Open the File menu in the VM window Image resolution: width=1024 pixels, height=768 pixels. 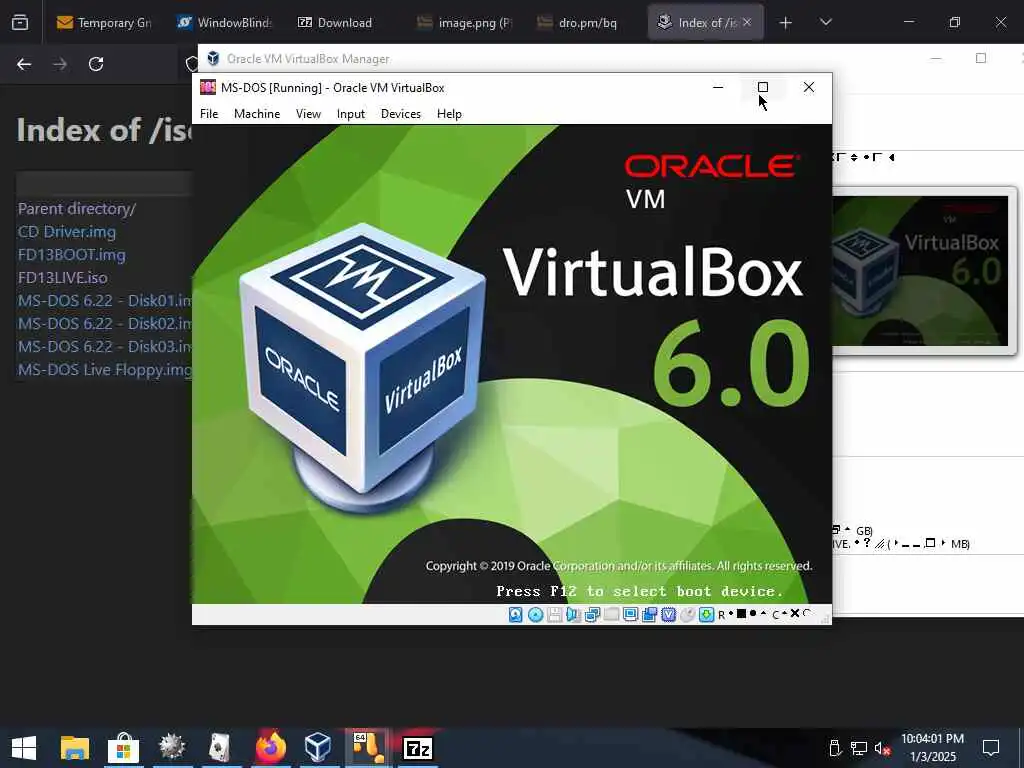point(209,114)
